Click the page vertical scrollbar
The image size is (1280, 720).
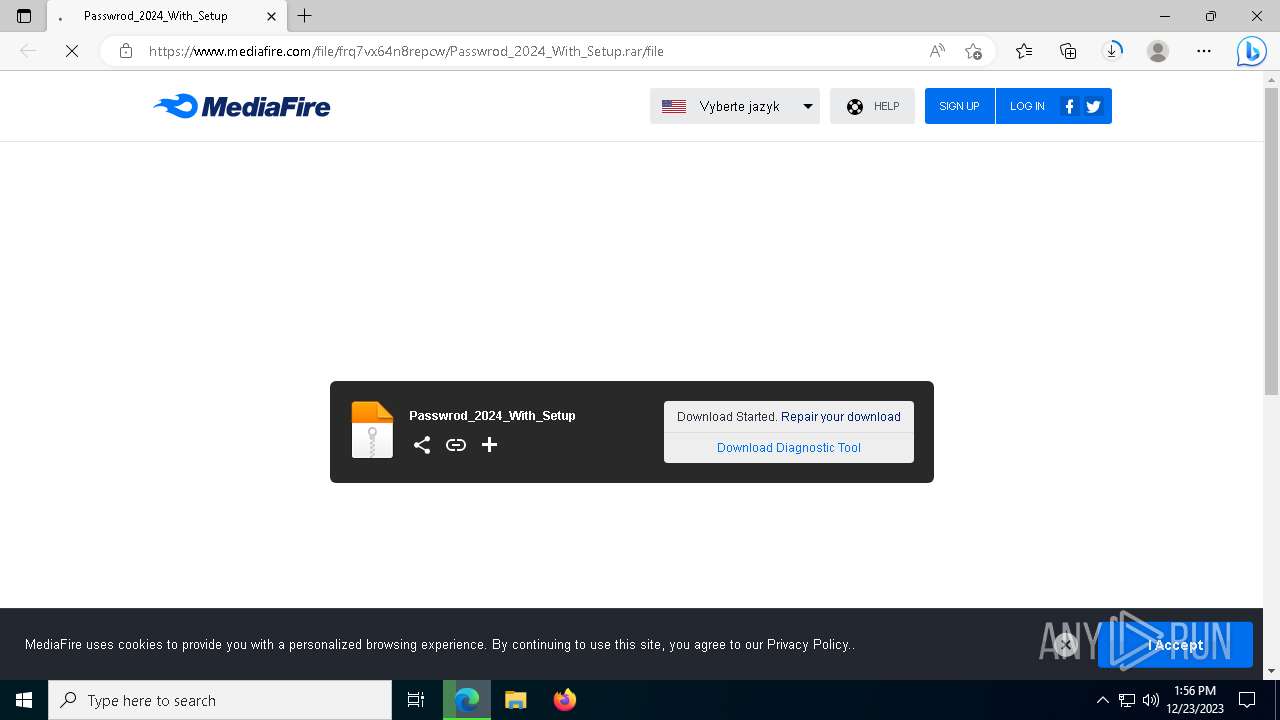(x=1271, y=240)
